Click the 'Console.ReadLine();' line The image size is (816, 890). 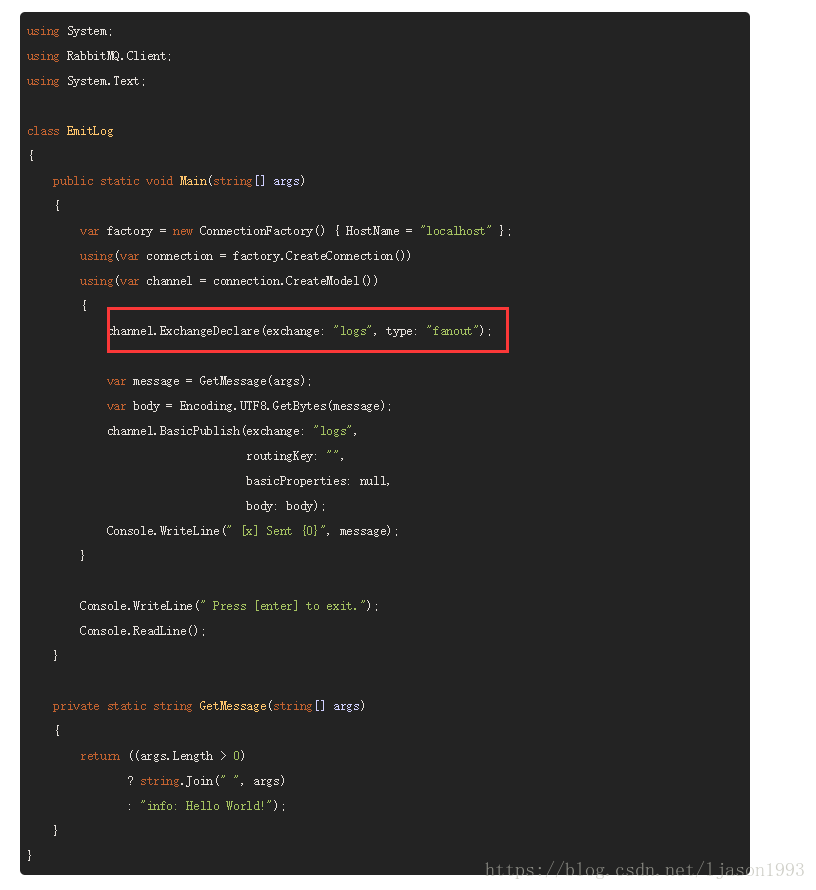pos(142,631)
